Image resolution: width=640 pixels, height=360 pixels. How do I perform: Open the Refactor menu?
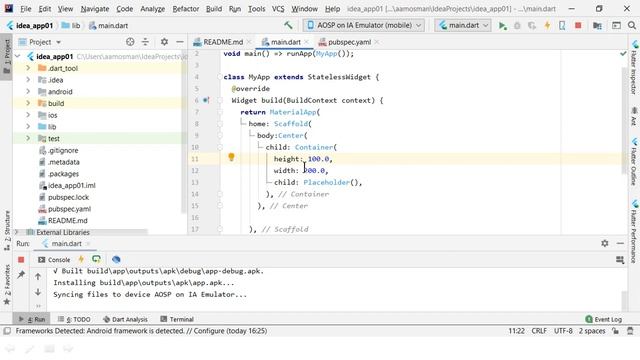click(185, 9)
